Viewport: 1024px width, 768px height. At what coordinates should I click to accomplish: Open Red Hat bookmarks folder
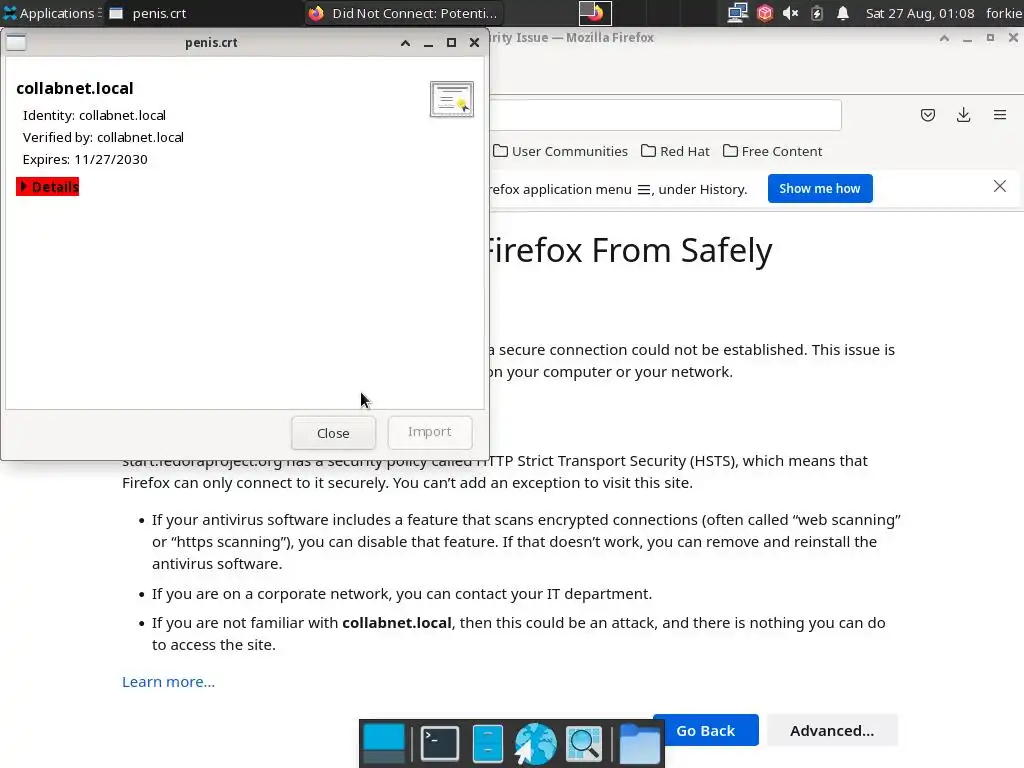tap(675, 152)
